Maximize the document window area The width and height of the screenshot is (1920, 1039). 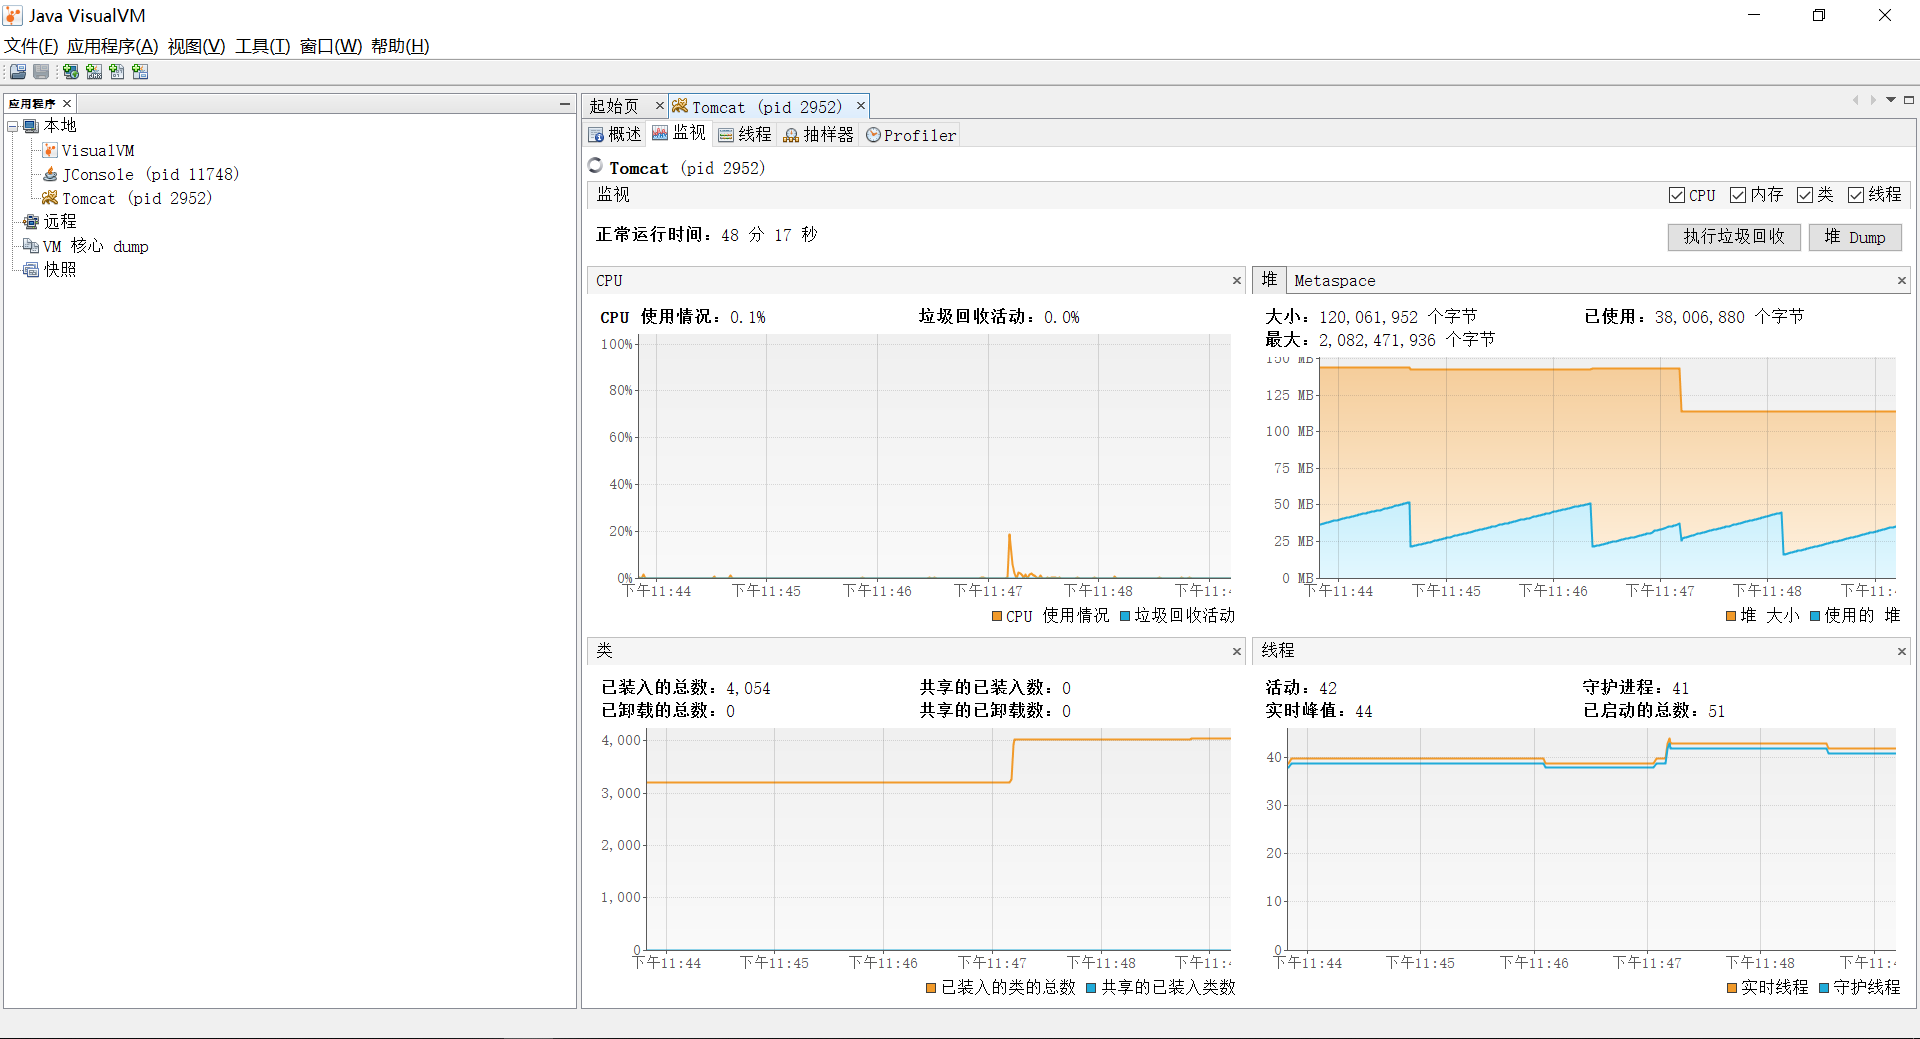click(x=1909, y=100)
